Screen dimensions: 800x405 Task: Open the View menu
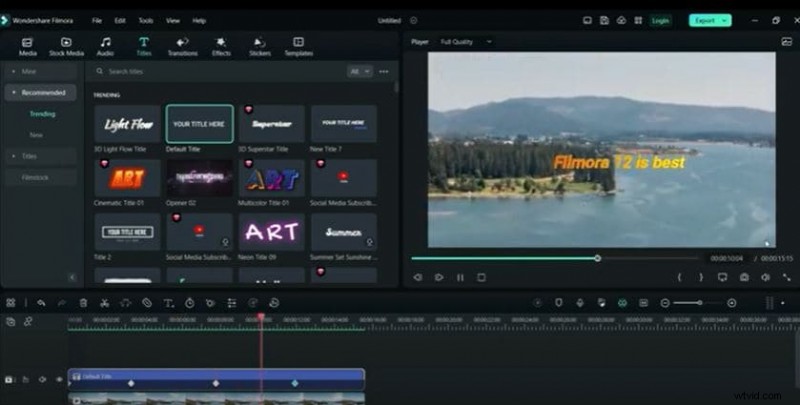click(173, 21)
